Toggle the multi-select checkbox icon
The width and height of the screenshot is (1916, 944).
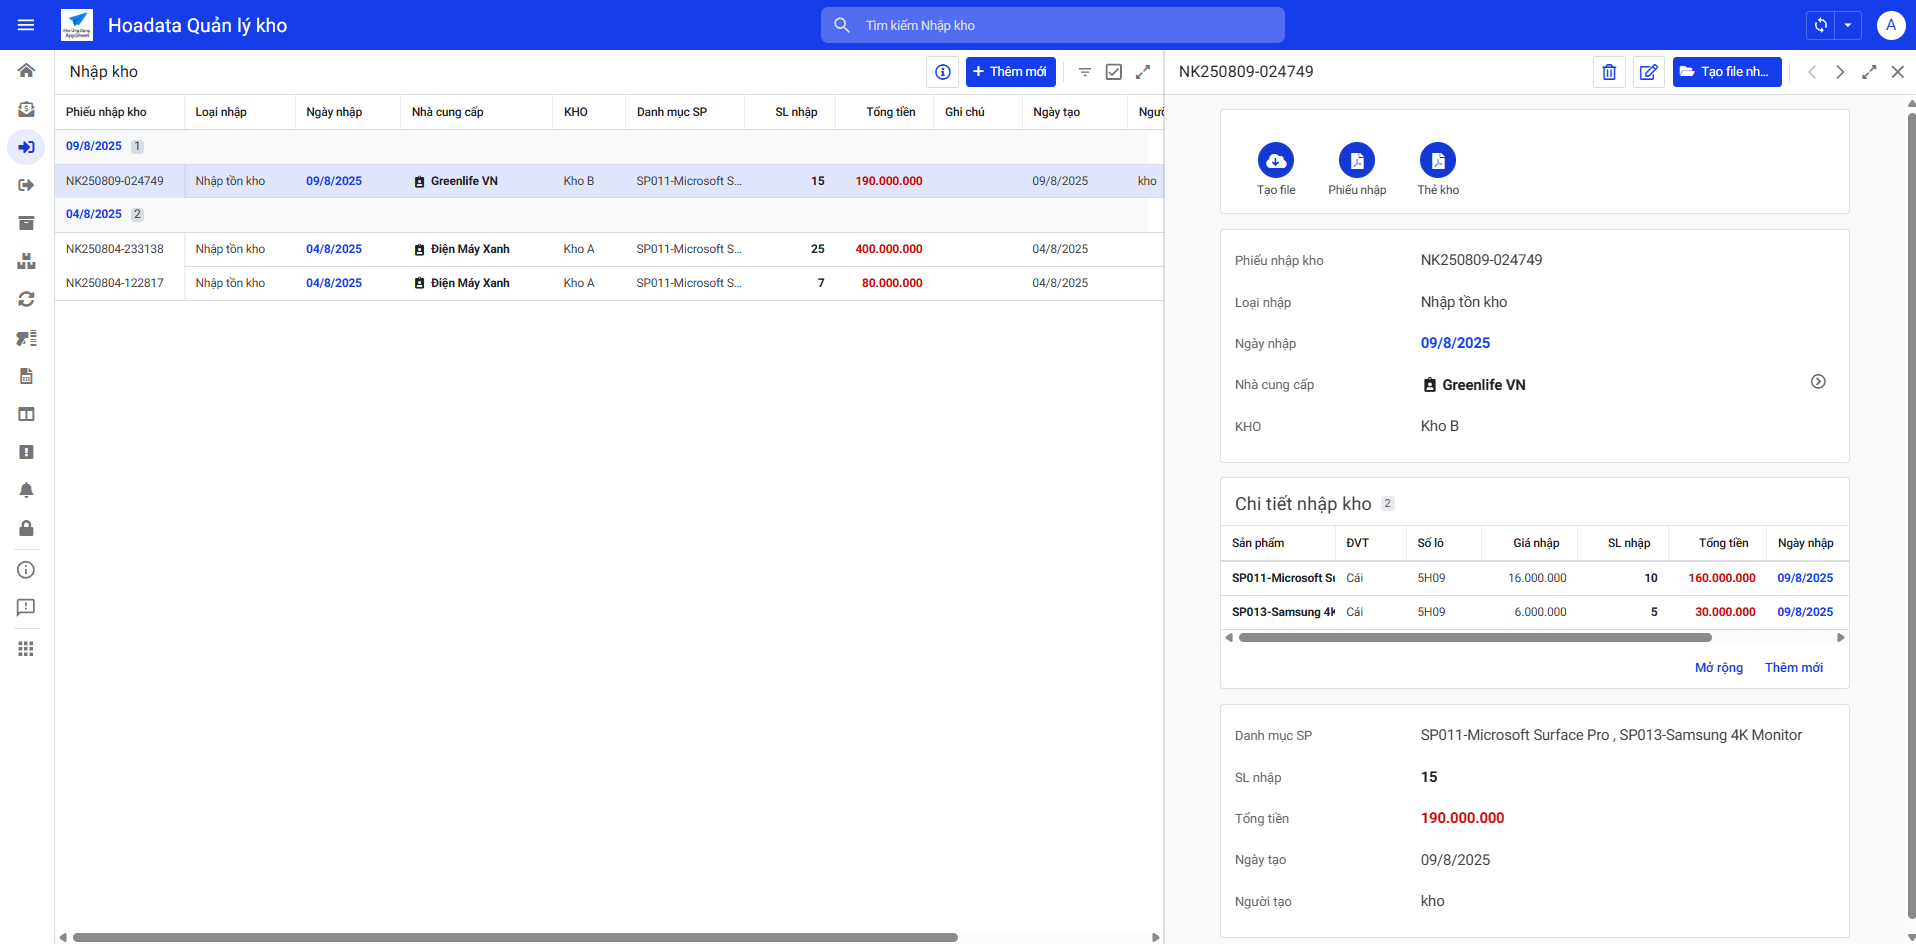click(x=1114, y=72)
